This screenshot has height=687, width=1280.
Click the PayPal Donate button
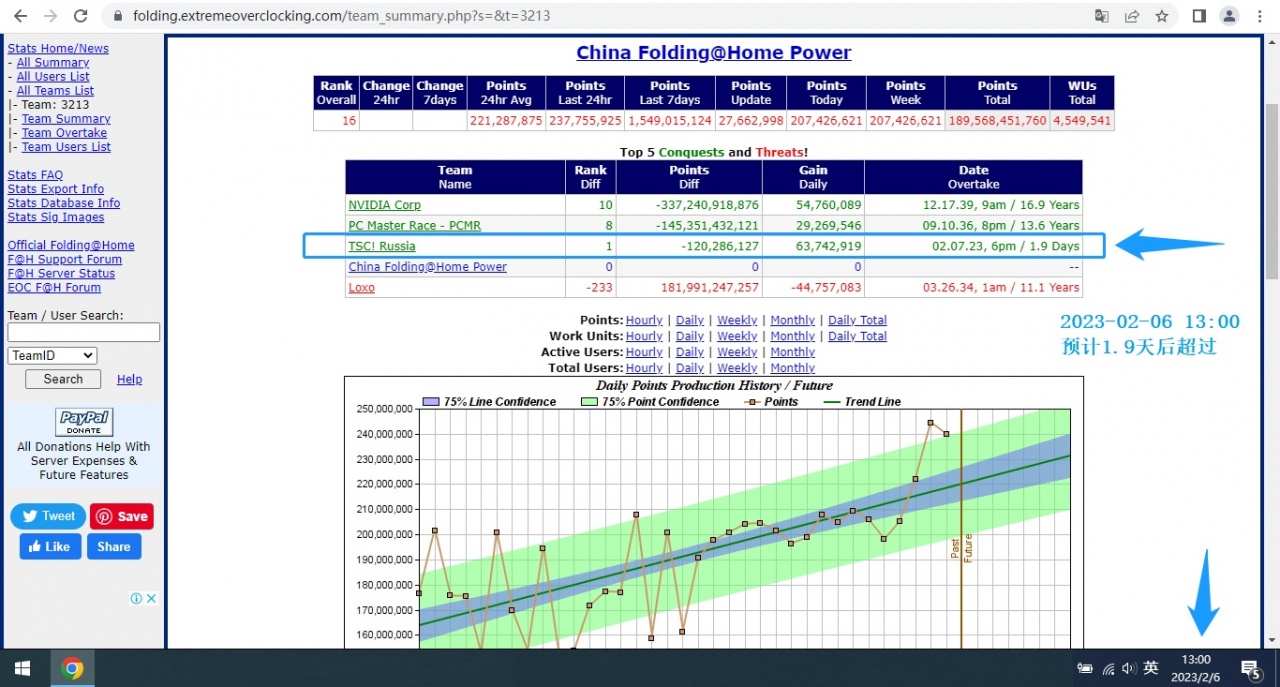click(x=84, y=422)
